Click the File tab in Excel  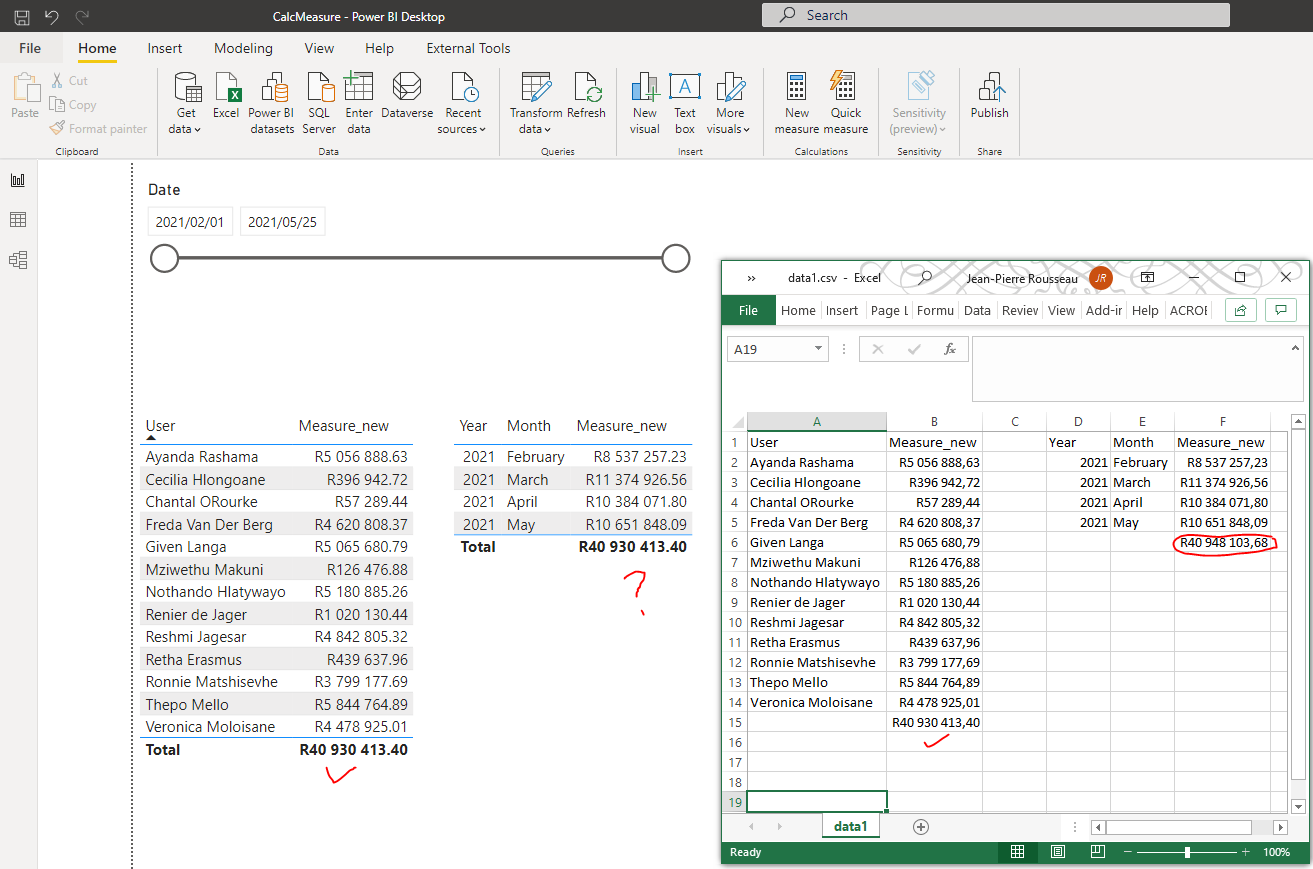click(748, 310)
